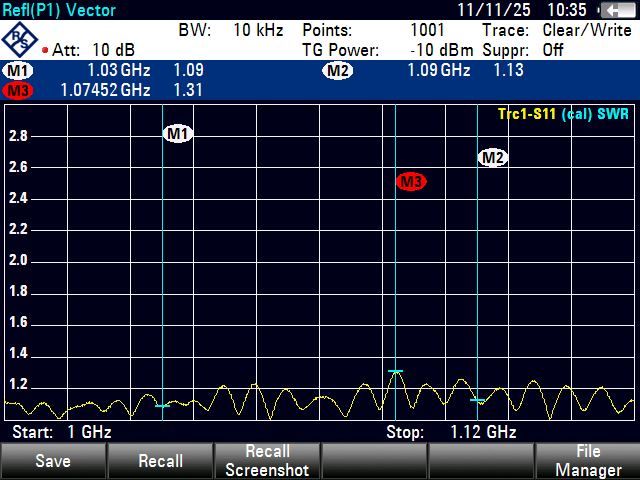This screenshot has height=480, width=640.
Task: Click the M1 cyan marker tick on trace
Action: click(162, 406)
